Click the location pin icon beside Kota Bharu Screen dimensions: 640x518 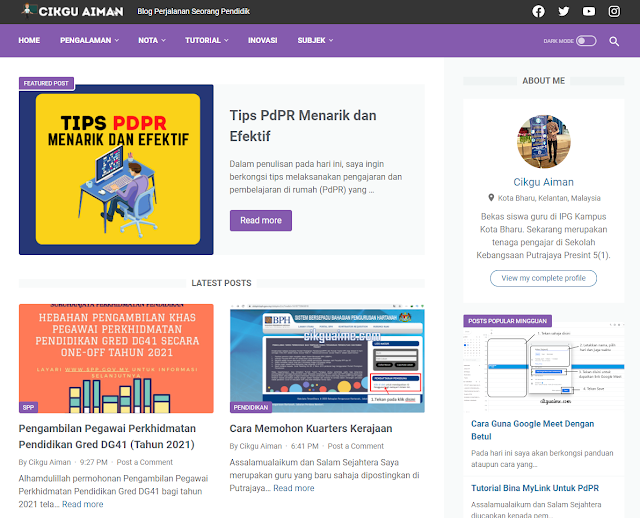point(491,198)
